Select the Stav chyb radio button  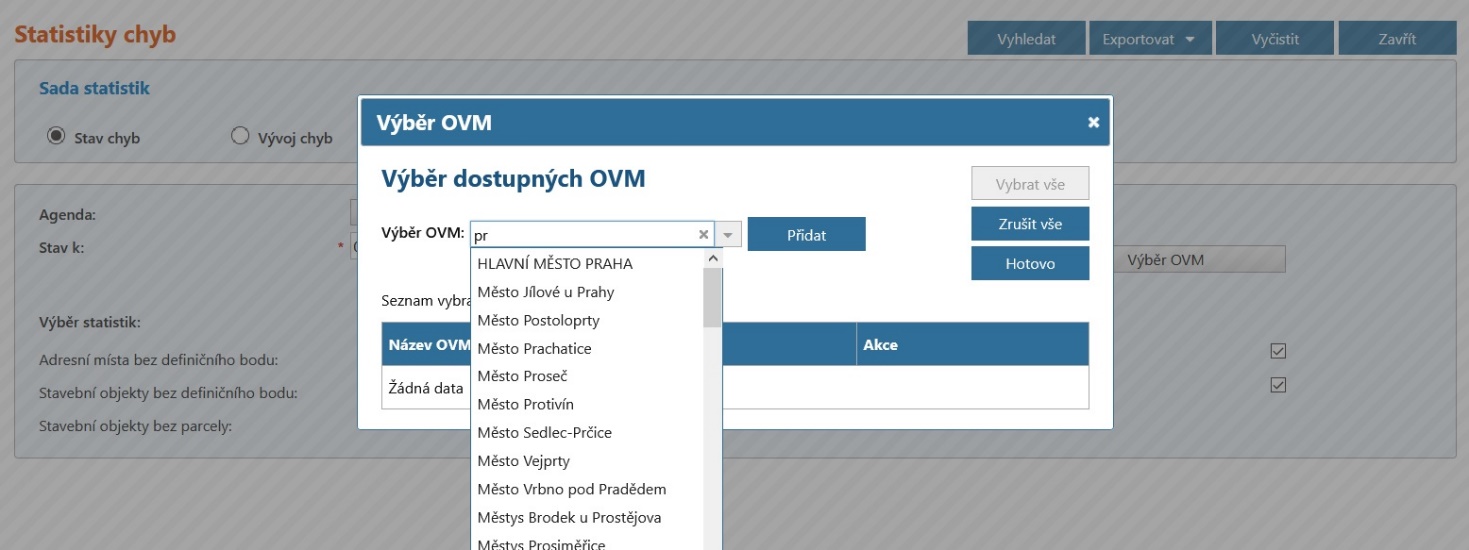coord(57,136)
